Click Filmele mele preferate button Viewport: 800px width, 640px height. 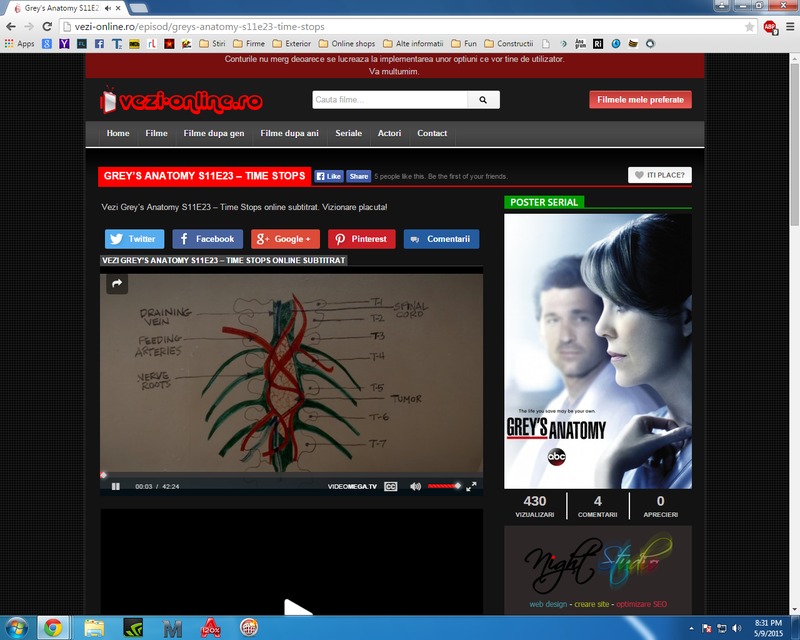(640, 100)
